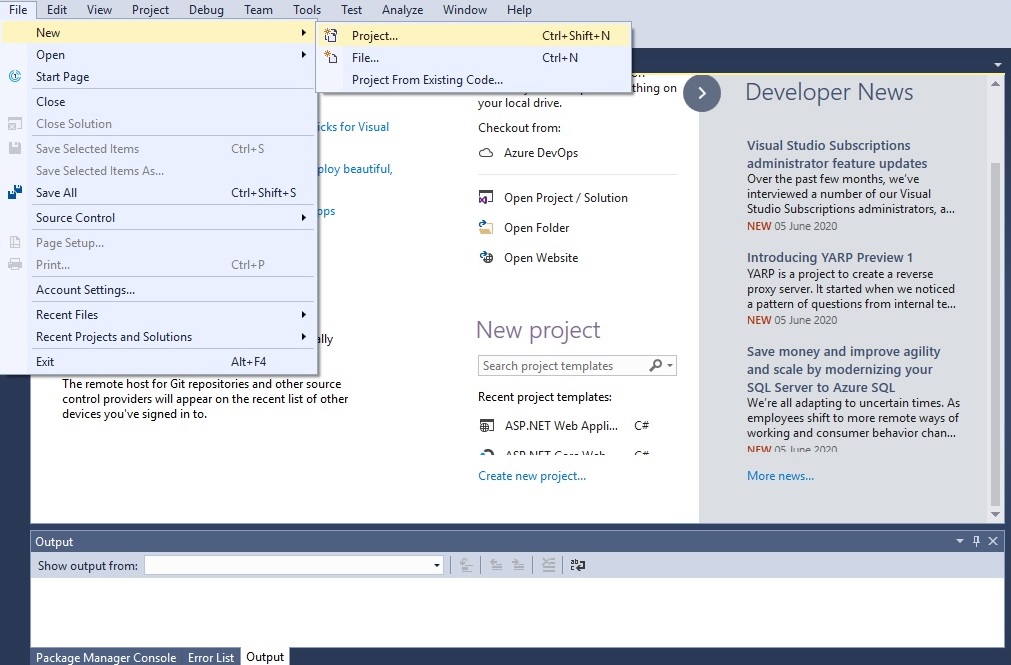Pin the Output panel with auto-hide

pyautogui.click(x=976, y=541)
